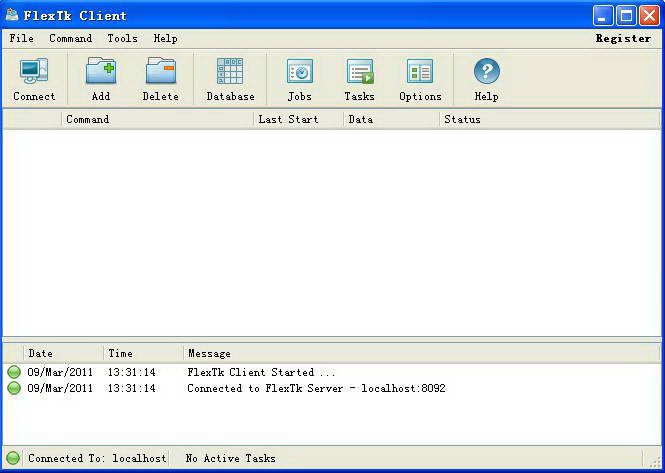Click green status icon for Client Started row
665x473 pixels.
click(14, 372)
